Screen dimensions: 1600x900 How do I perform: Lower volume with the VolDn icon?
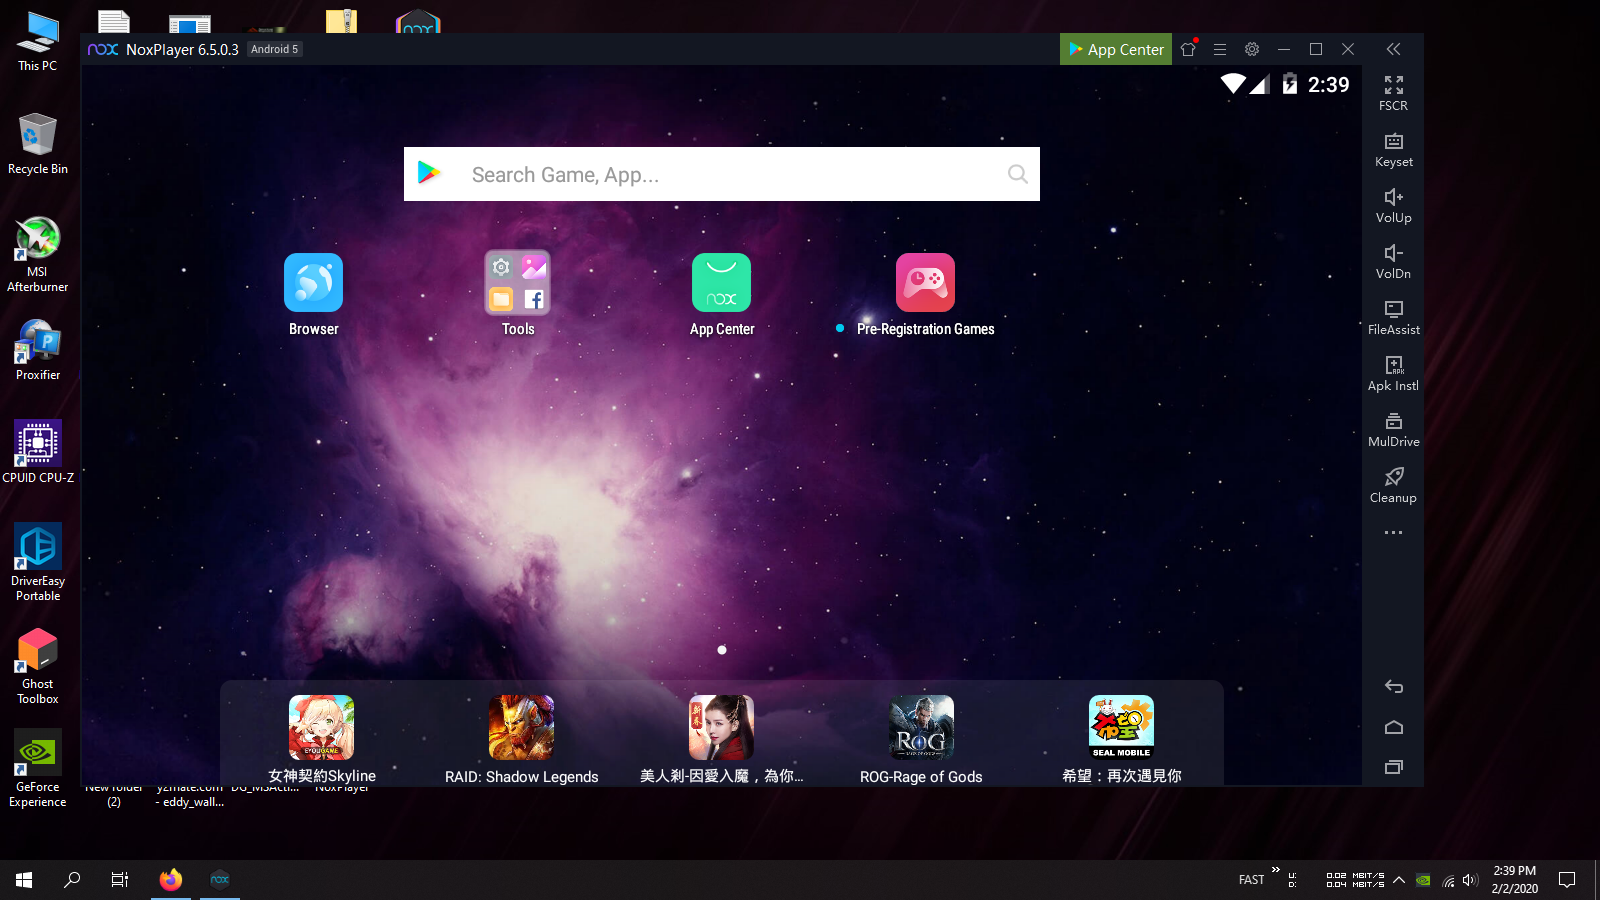(1393, 262)
